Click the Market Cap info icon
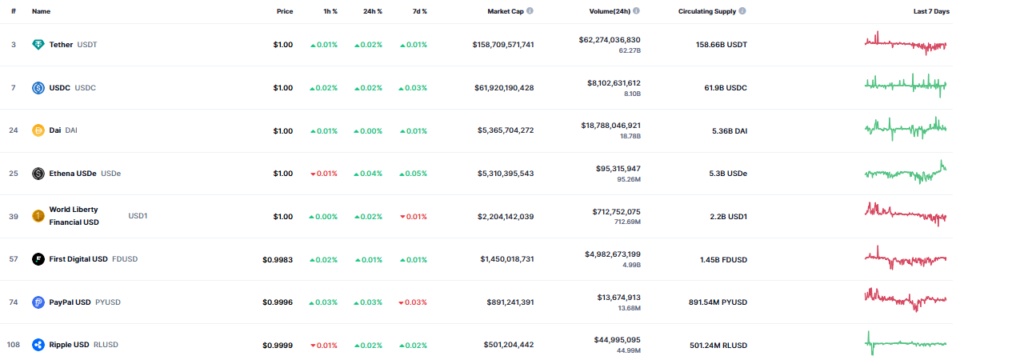1024x364 pixels. coord(530,11)
